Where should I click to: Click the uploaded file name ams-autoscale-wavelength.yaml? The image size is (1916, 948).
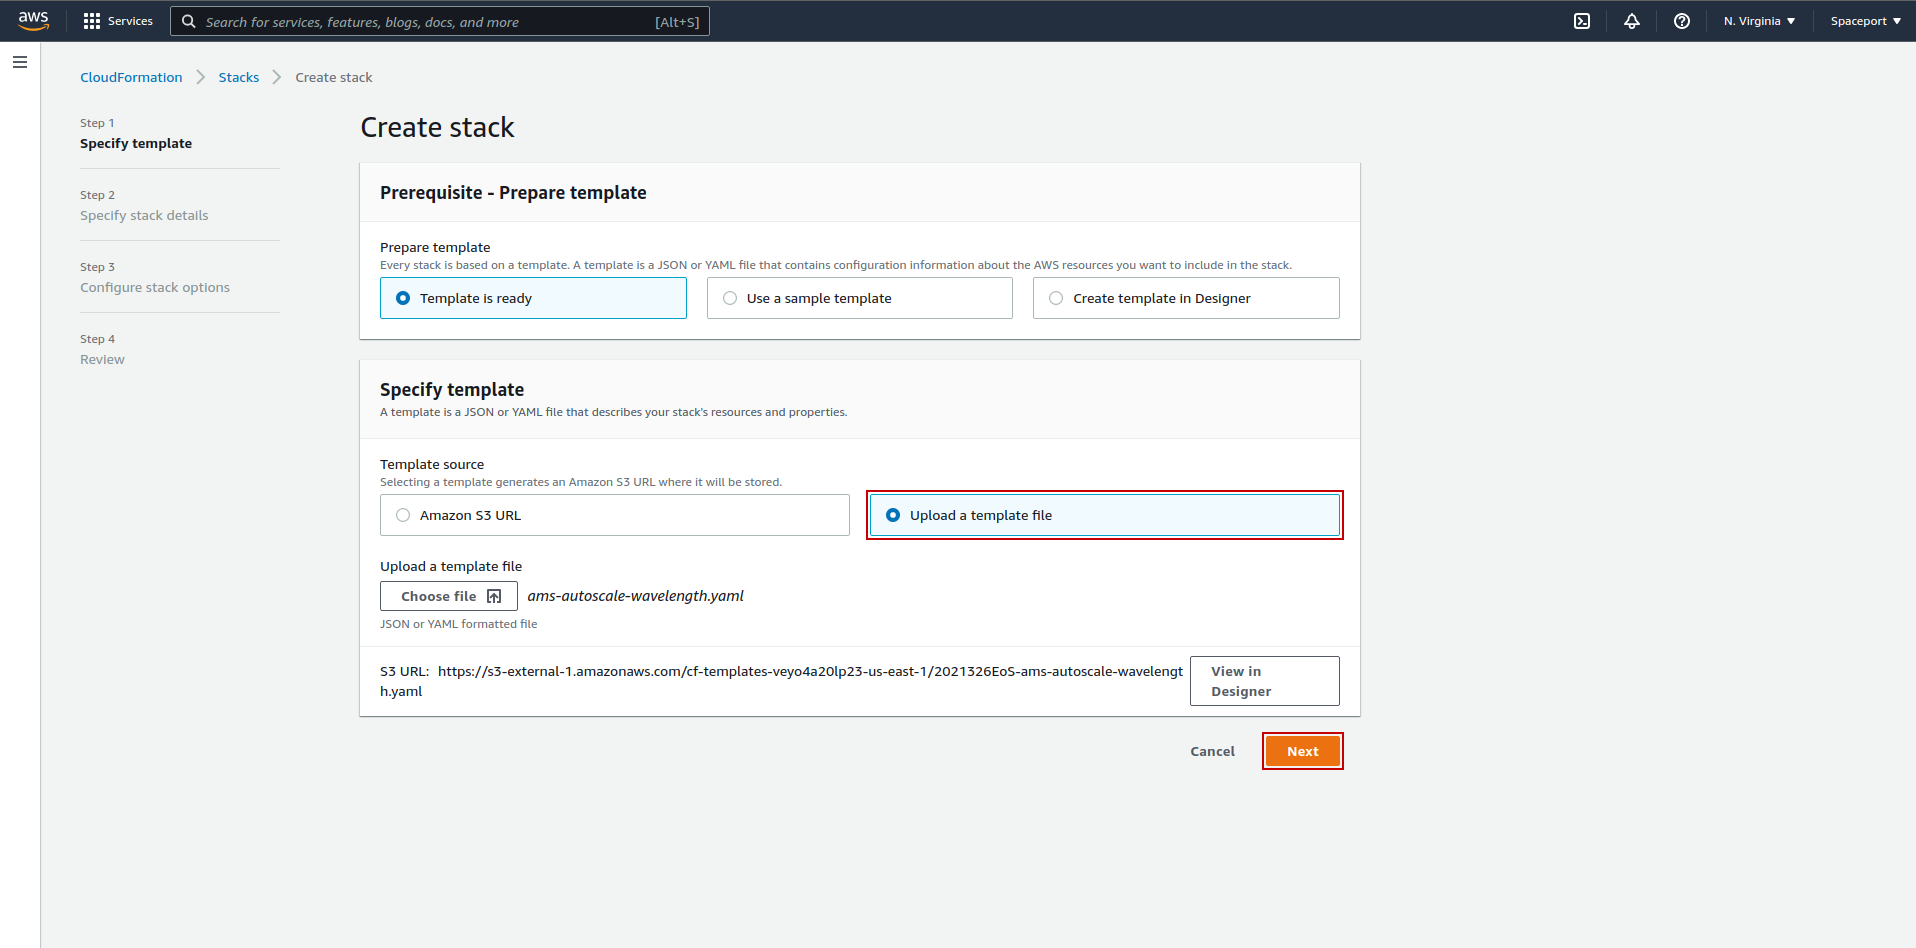click(x=635, y=596)
